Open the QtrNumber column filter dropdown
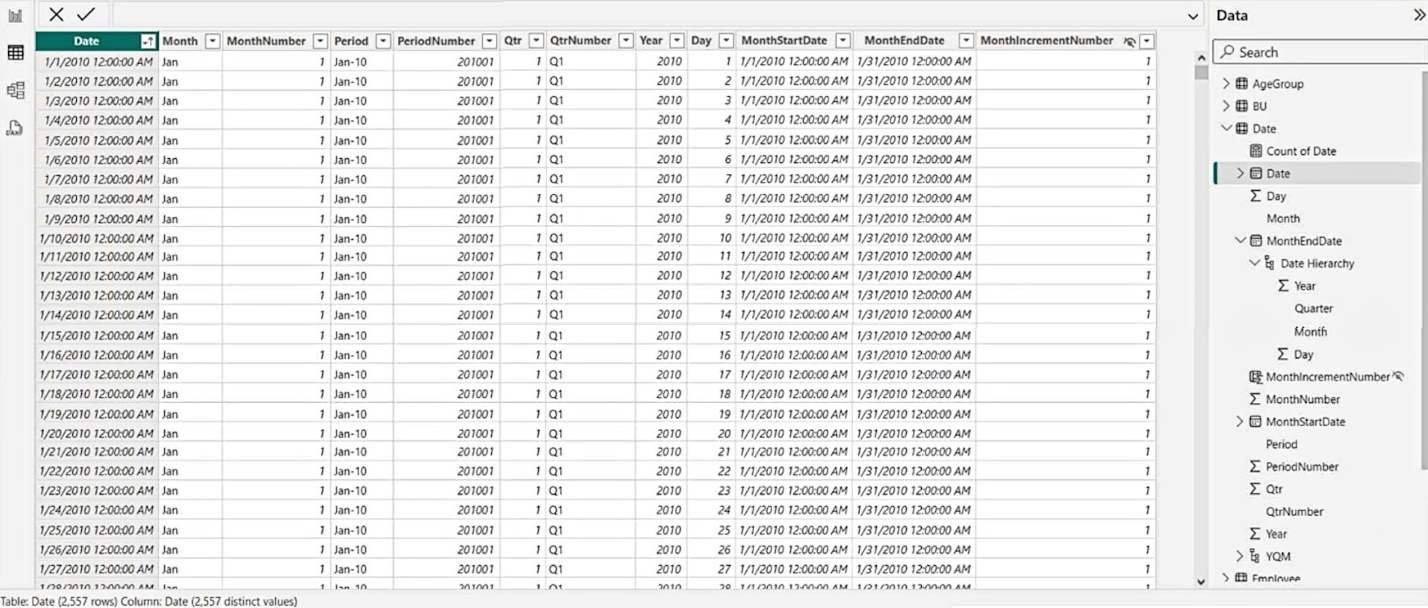 pyautogui.click(x=626, y=41)
